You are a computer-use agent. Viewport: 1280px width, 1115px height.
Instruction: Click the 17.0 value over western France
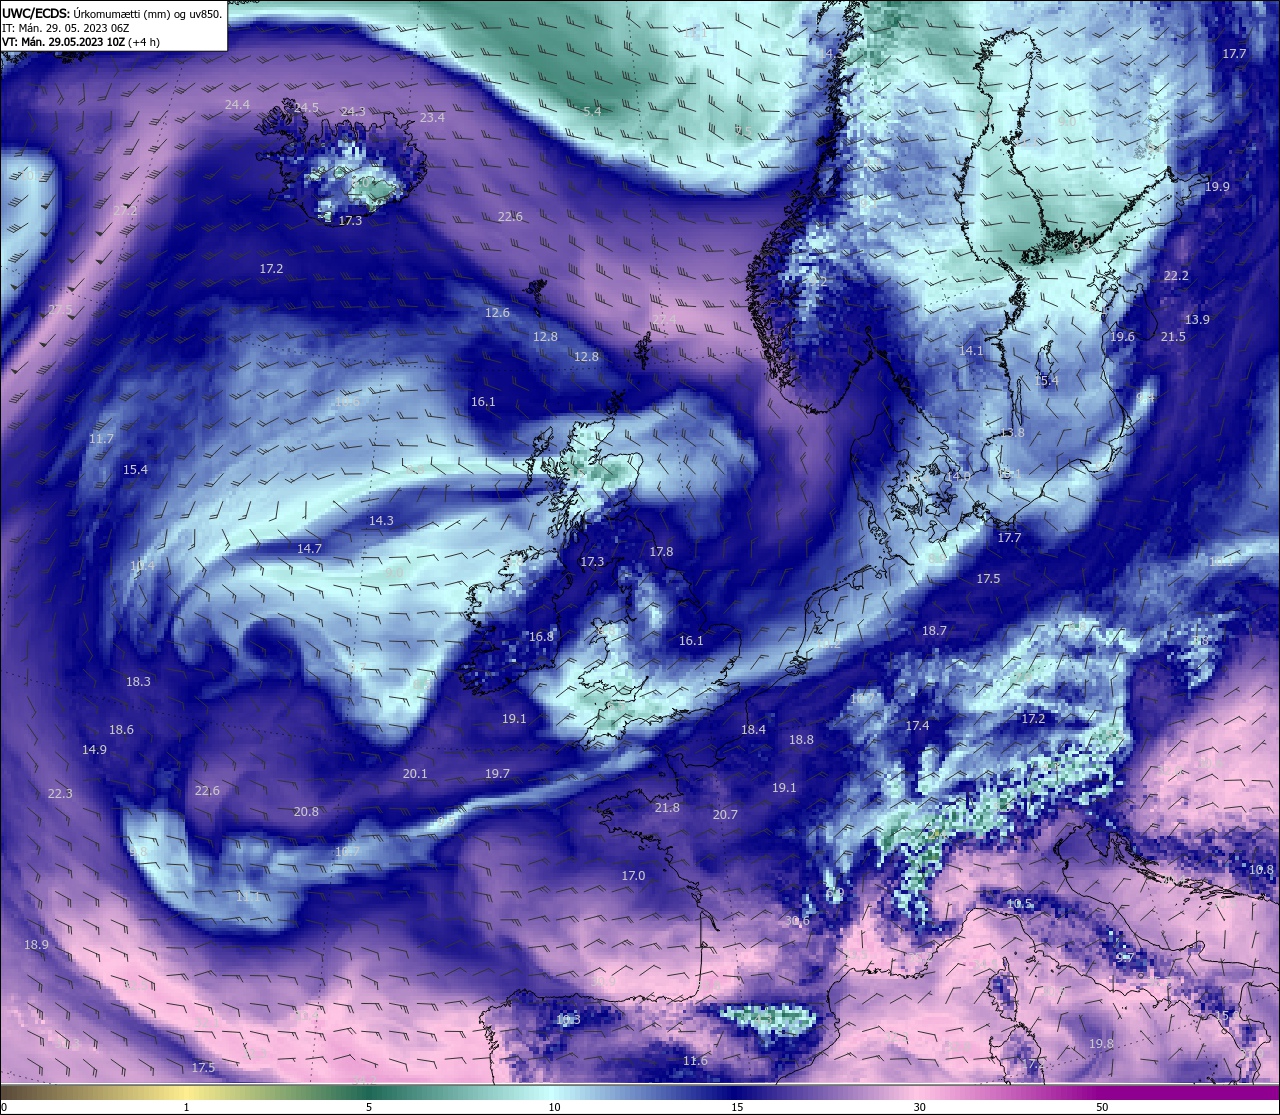click(x=633, y=876)
